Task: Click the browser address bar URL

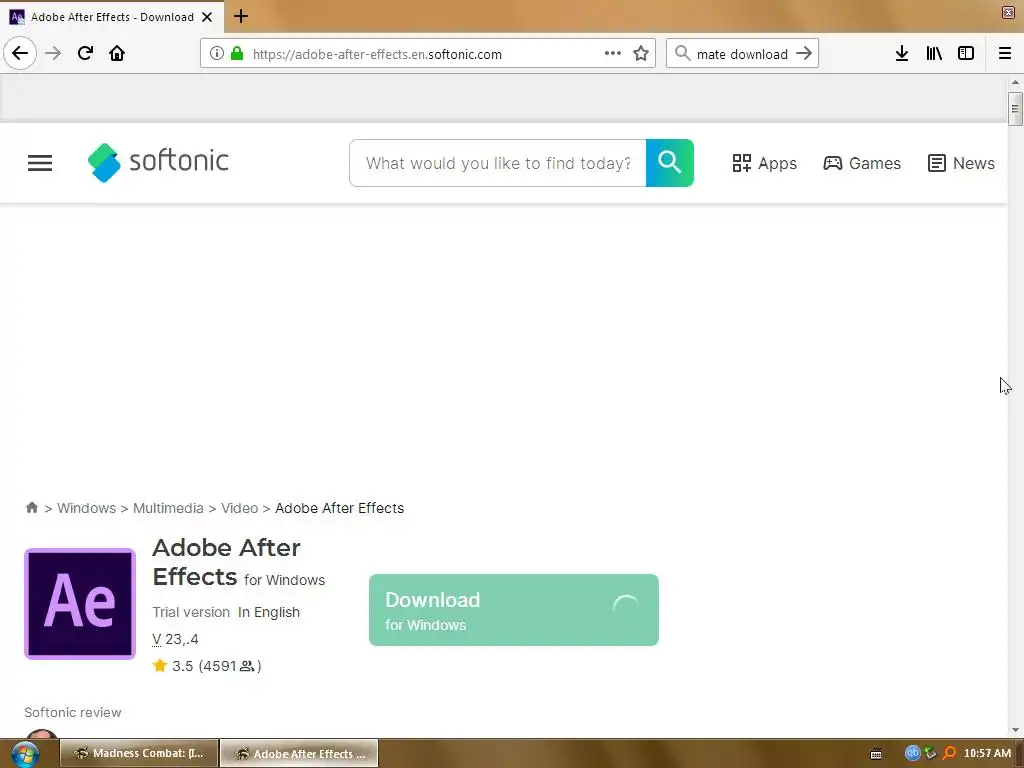Action: coord(377,54)
